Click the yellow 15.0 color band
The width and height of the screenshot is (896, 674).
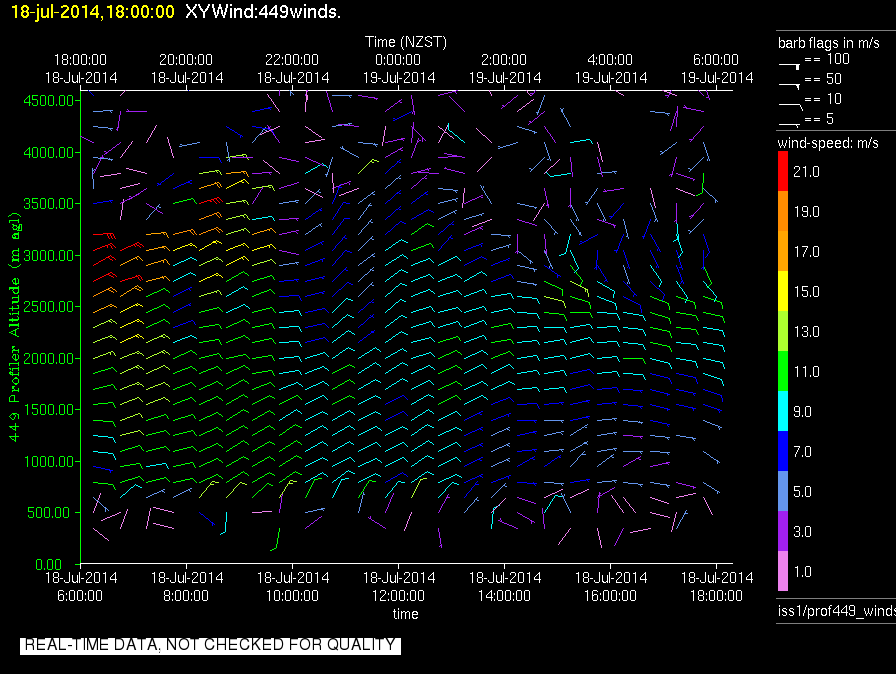point(783,291)
